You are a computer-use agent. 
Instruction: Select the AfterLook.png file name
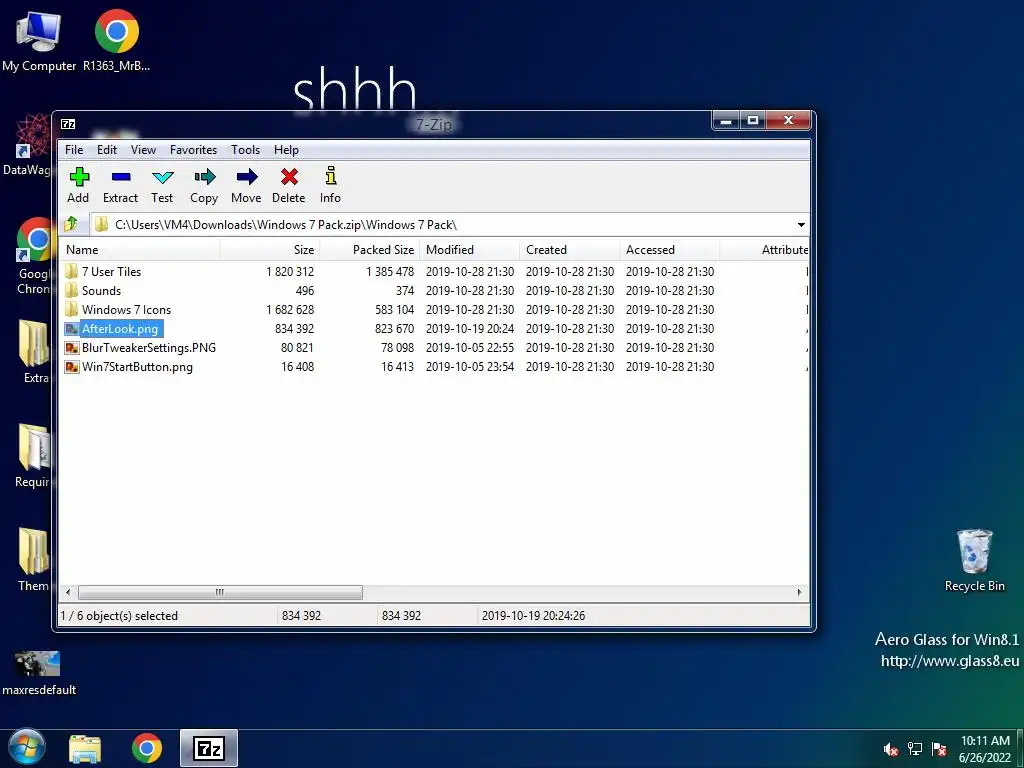120,328
